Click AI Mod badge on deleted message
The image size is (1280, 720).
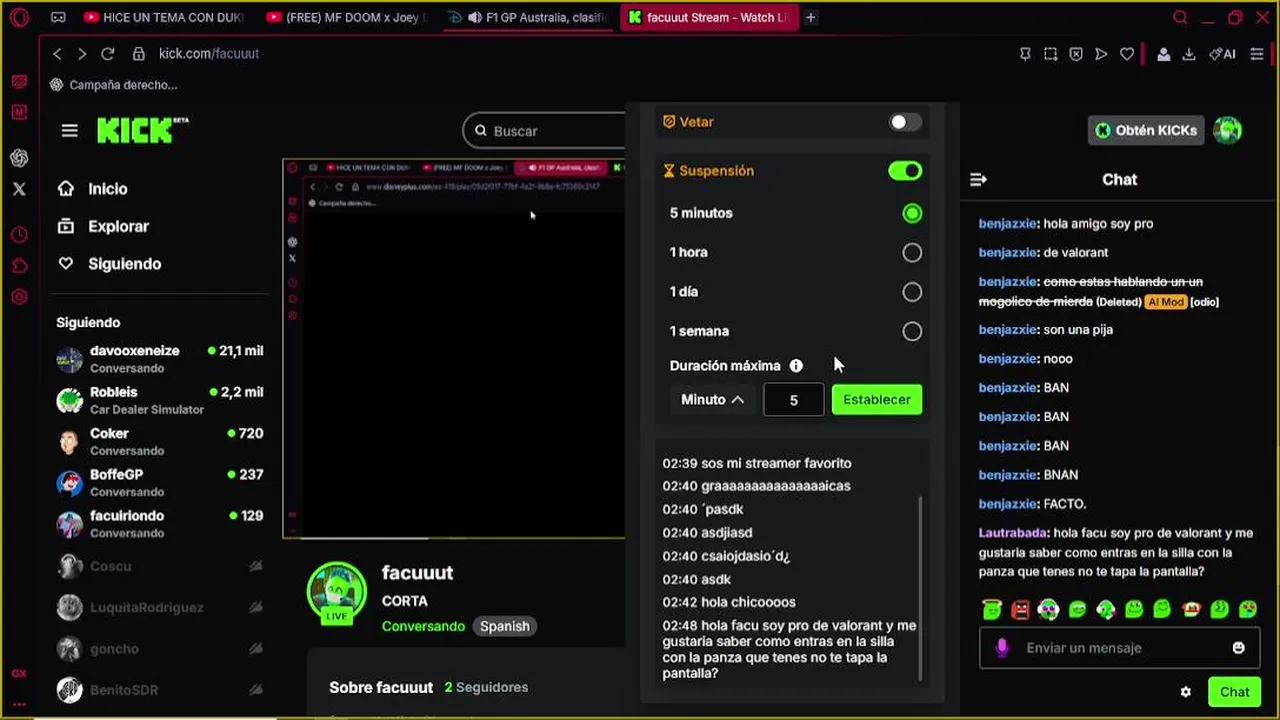(x=1165, y=301)
